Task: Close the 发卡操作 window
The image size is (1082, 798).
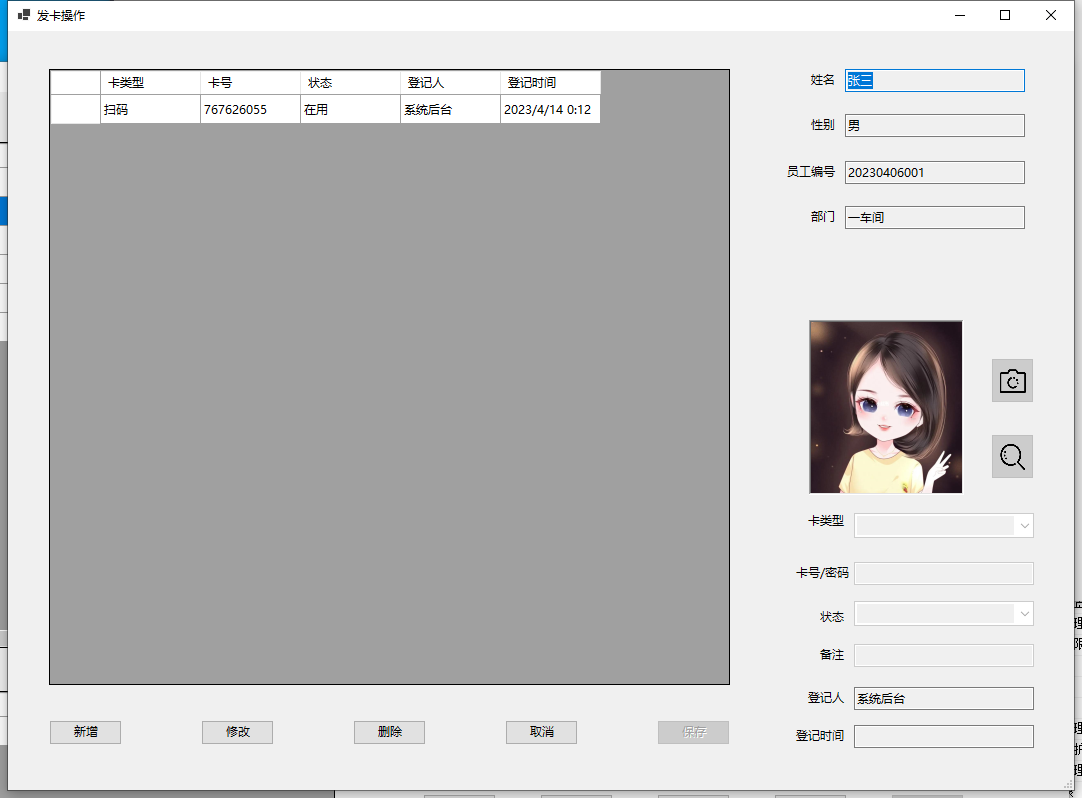Action: (1051, 15)
